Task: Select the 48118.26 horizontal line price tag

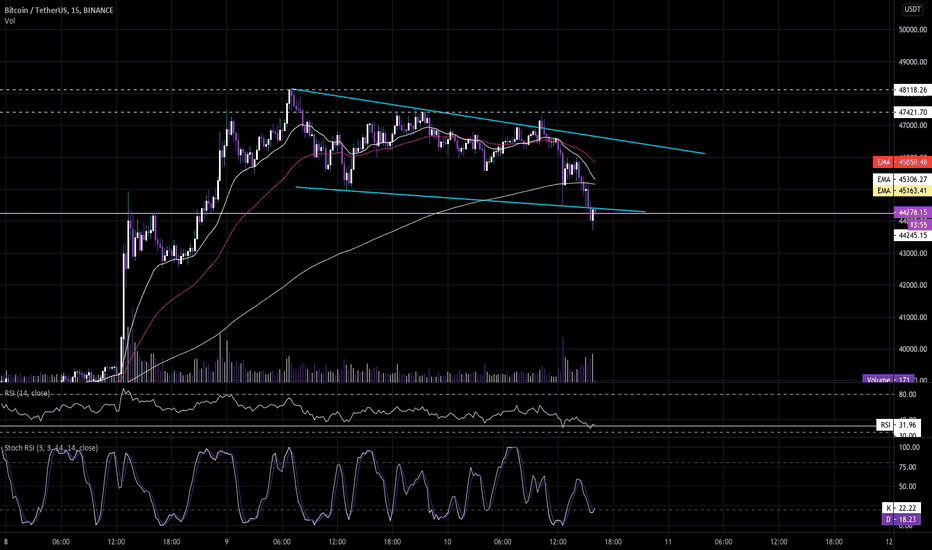Action: (912, 90)
